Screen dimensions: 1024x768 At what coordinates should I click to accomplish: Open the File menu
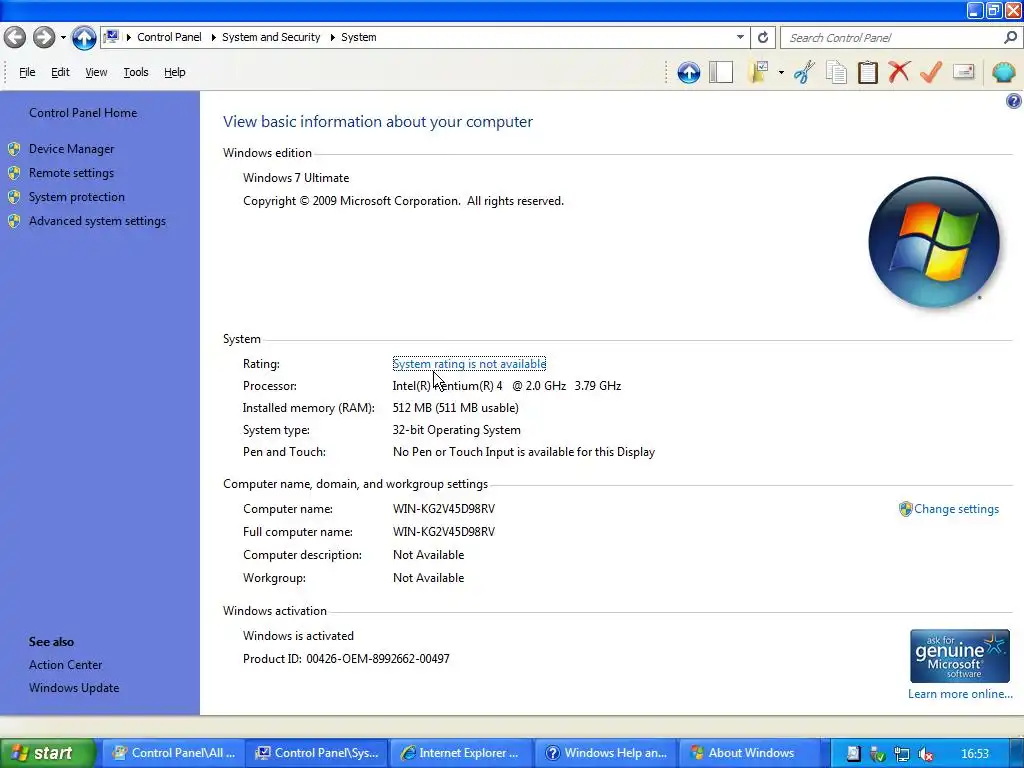click(x=27, y=72)
